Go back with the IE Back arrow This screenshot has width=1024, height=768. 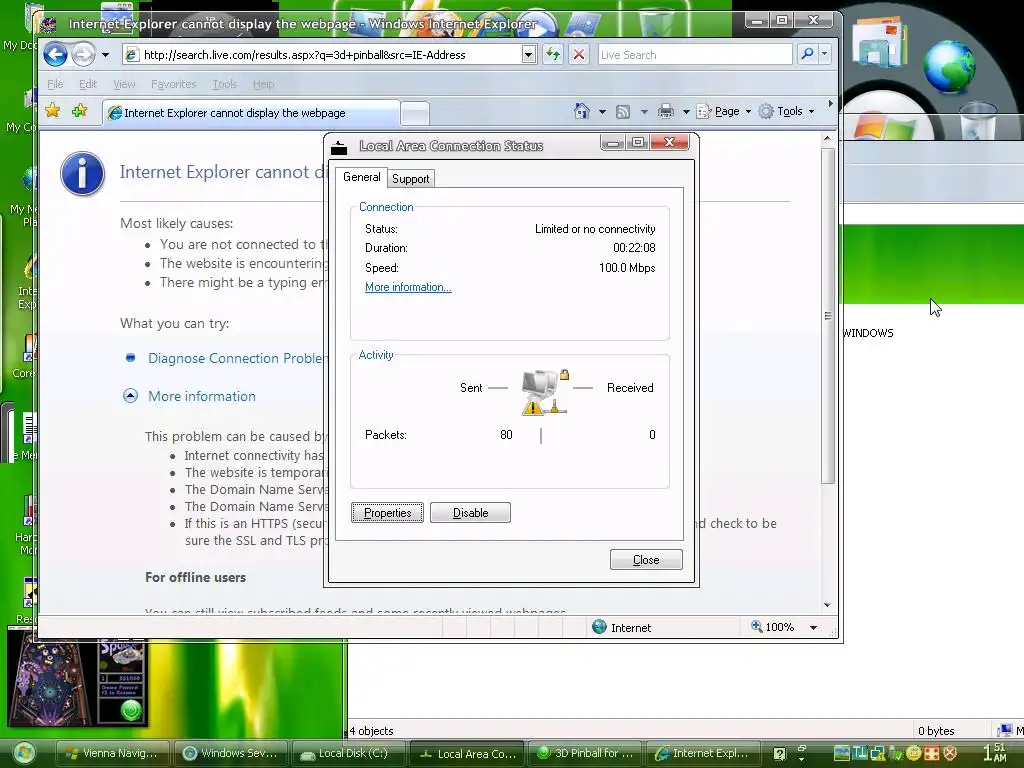(56, 54)
